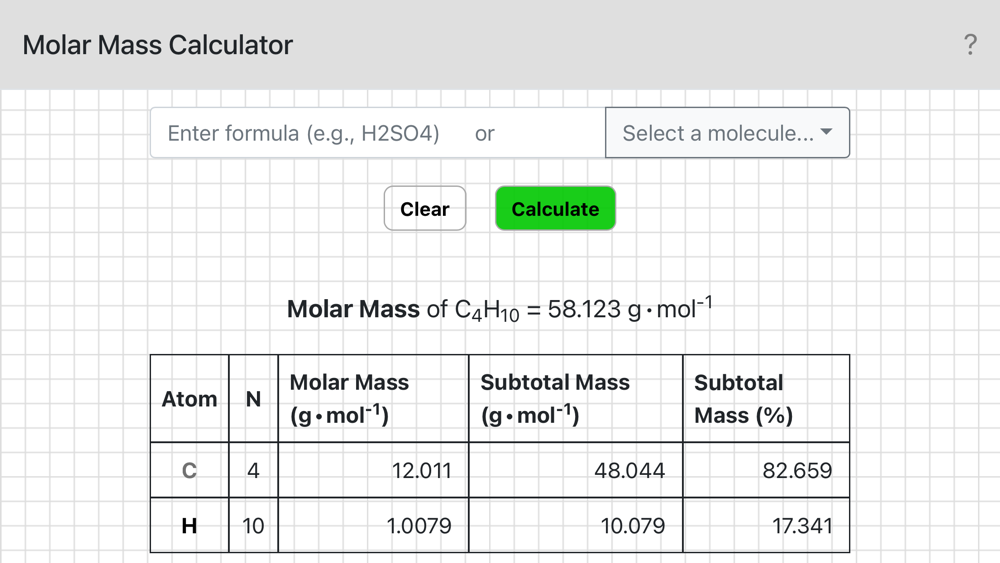Screen dimensions: 1000x563
Task: Open the Select a molecule dropdown
Action: click(728, 133)
